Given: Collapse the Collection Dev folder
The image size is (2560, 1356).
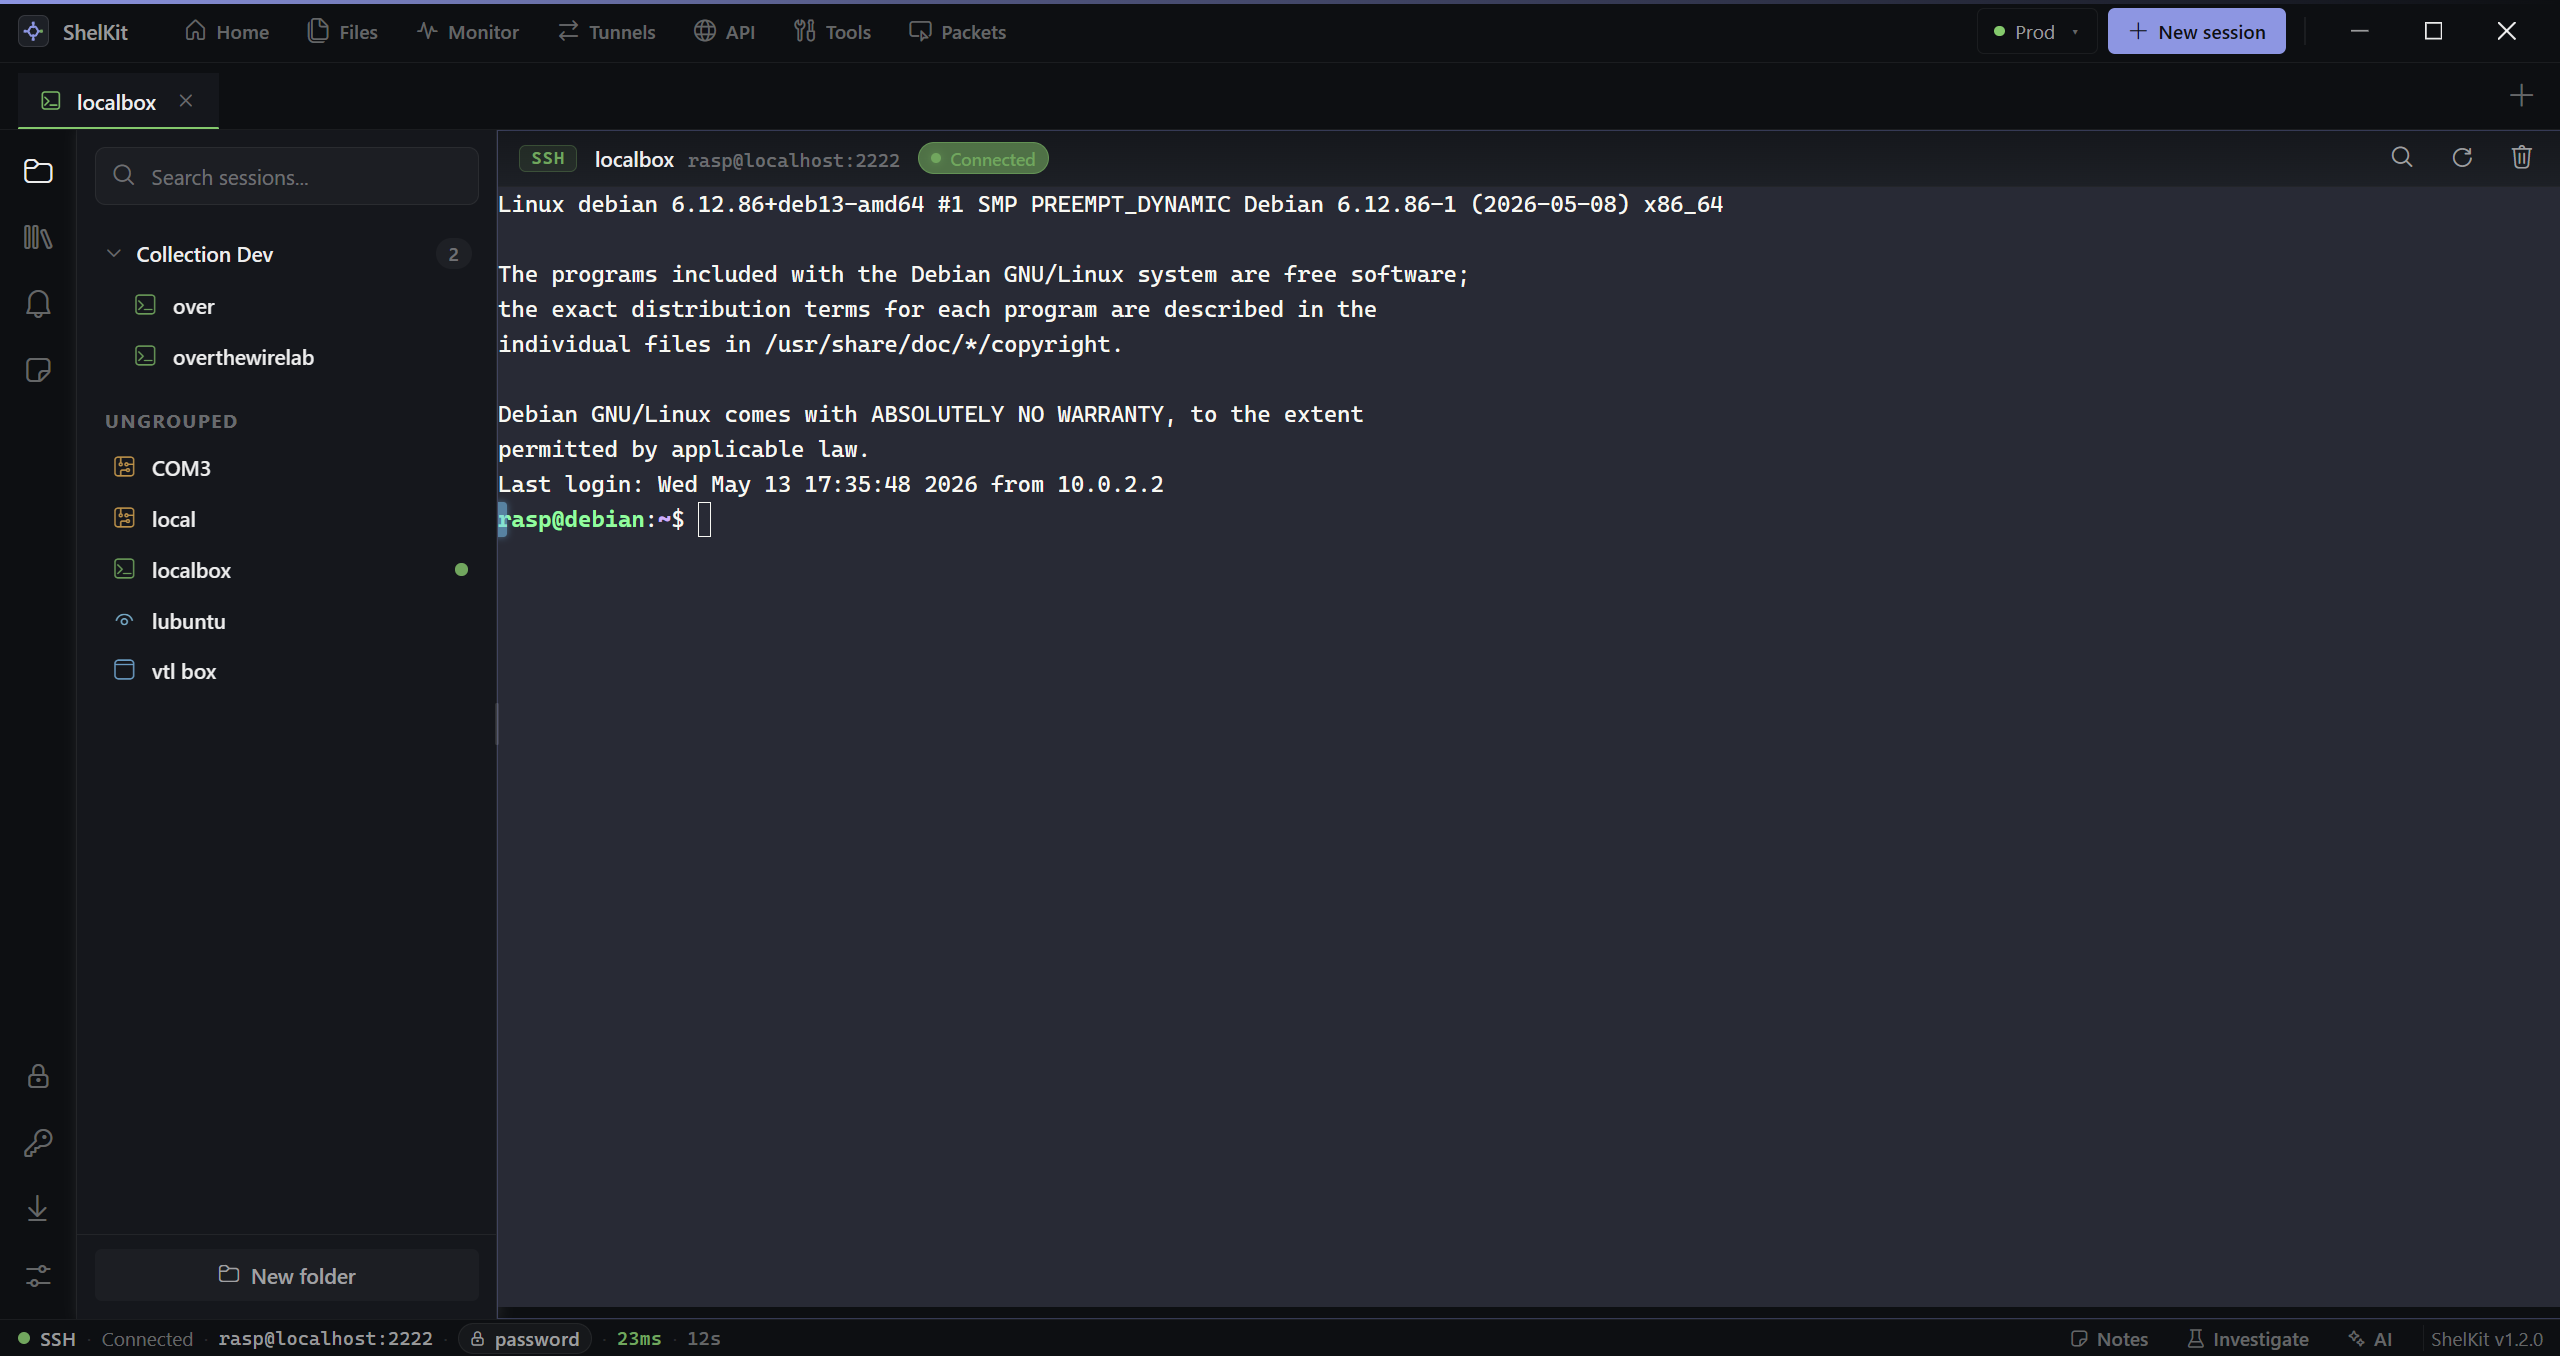Looking at the screenshot, I should click(x=114, y=254).
